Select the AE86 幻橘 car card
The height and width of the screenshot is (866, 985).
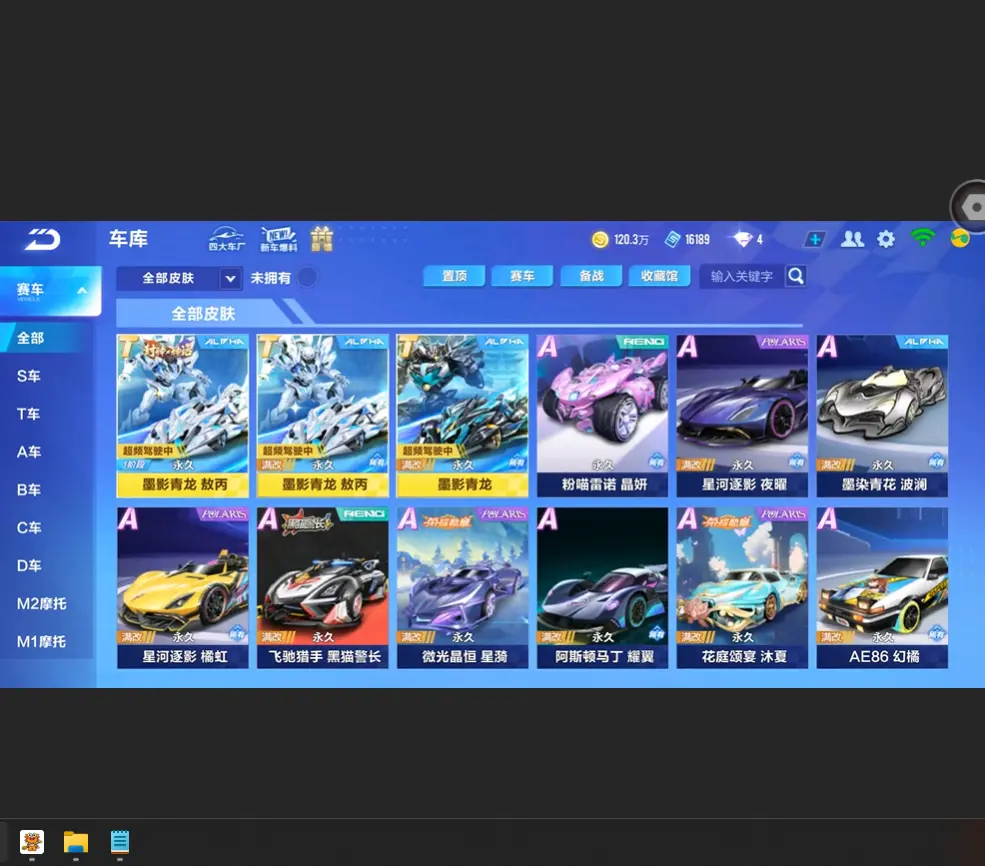click(x=883, y=588)
